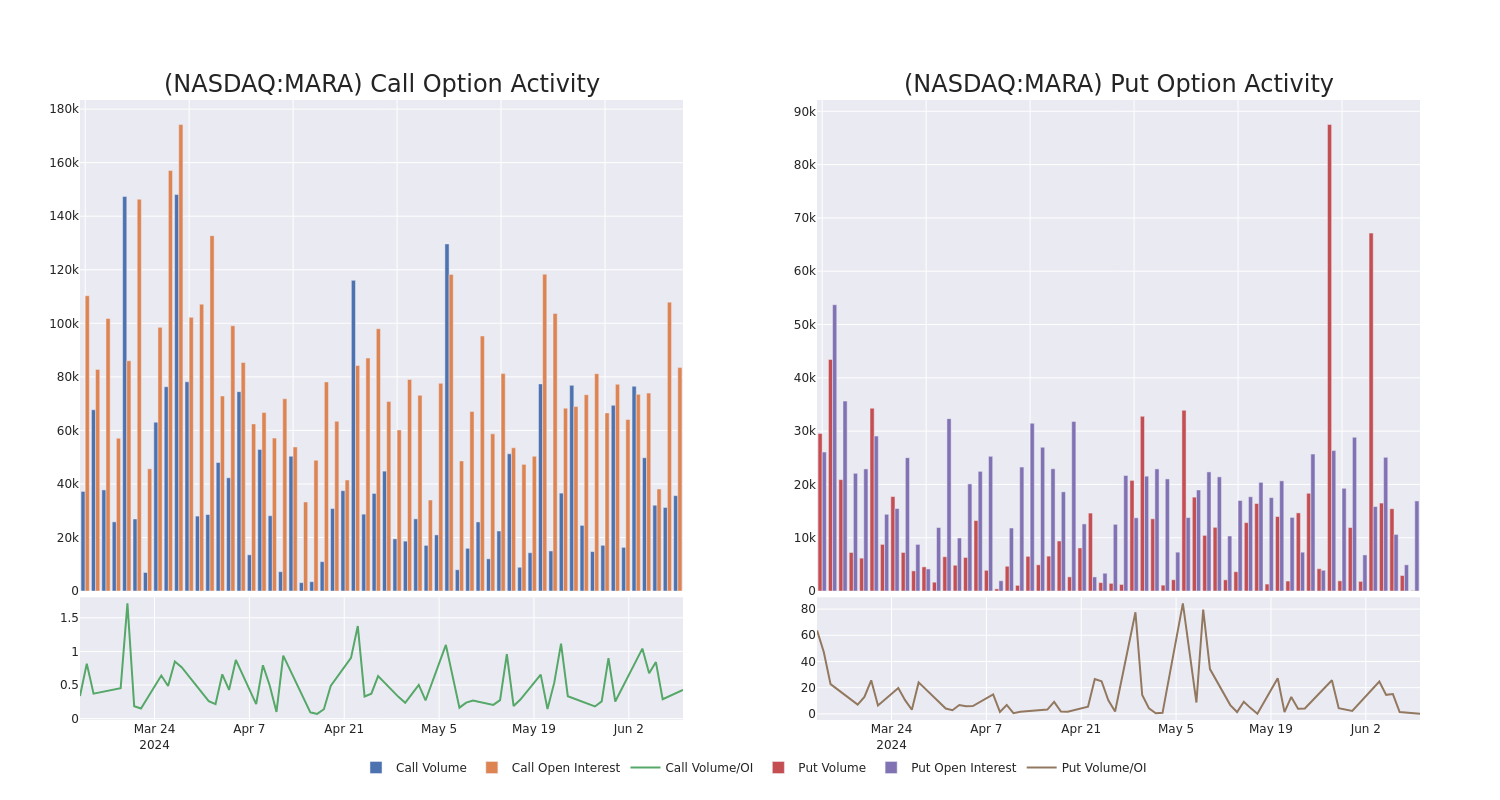Click the 'Put Volume/OI' legend label
The height and width of the screenshot is (800, 1500).
[x=1104, y=768]
